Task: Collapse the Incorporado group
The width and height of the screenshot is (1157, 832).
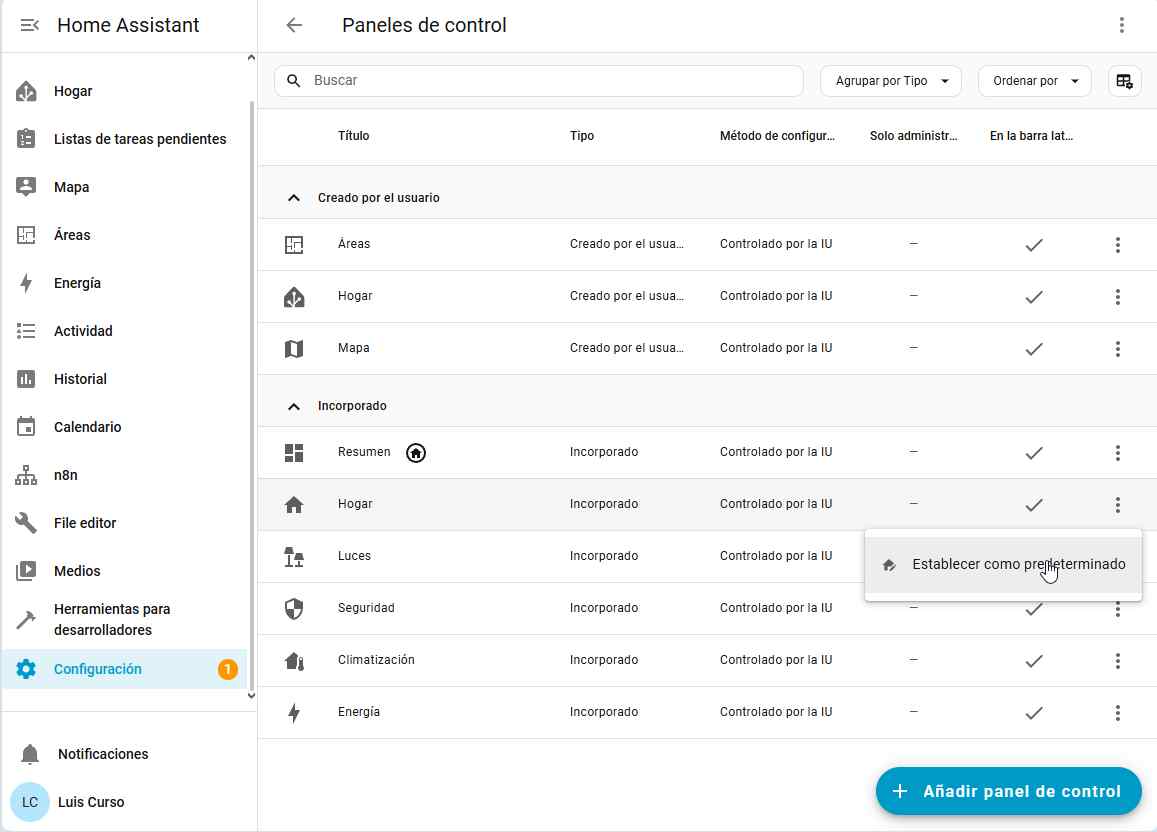Action: coord(294,406)
